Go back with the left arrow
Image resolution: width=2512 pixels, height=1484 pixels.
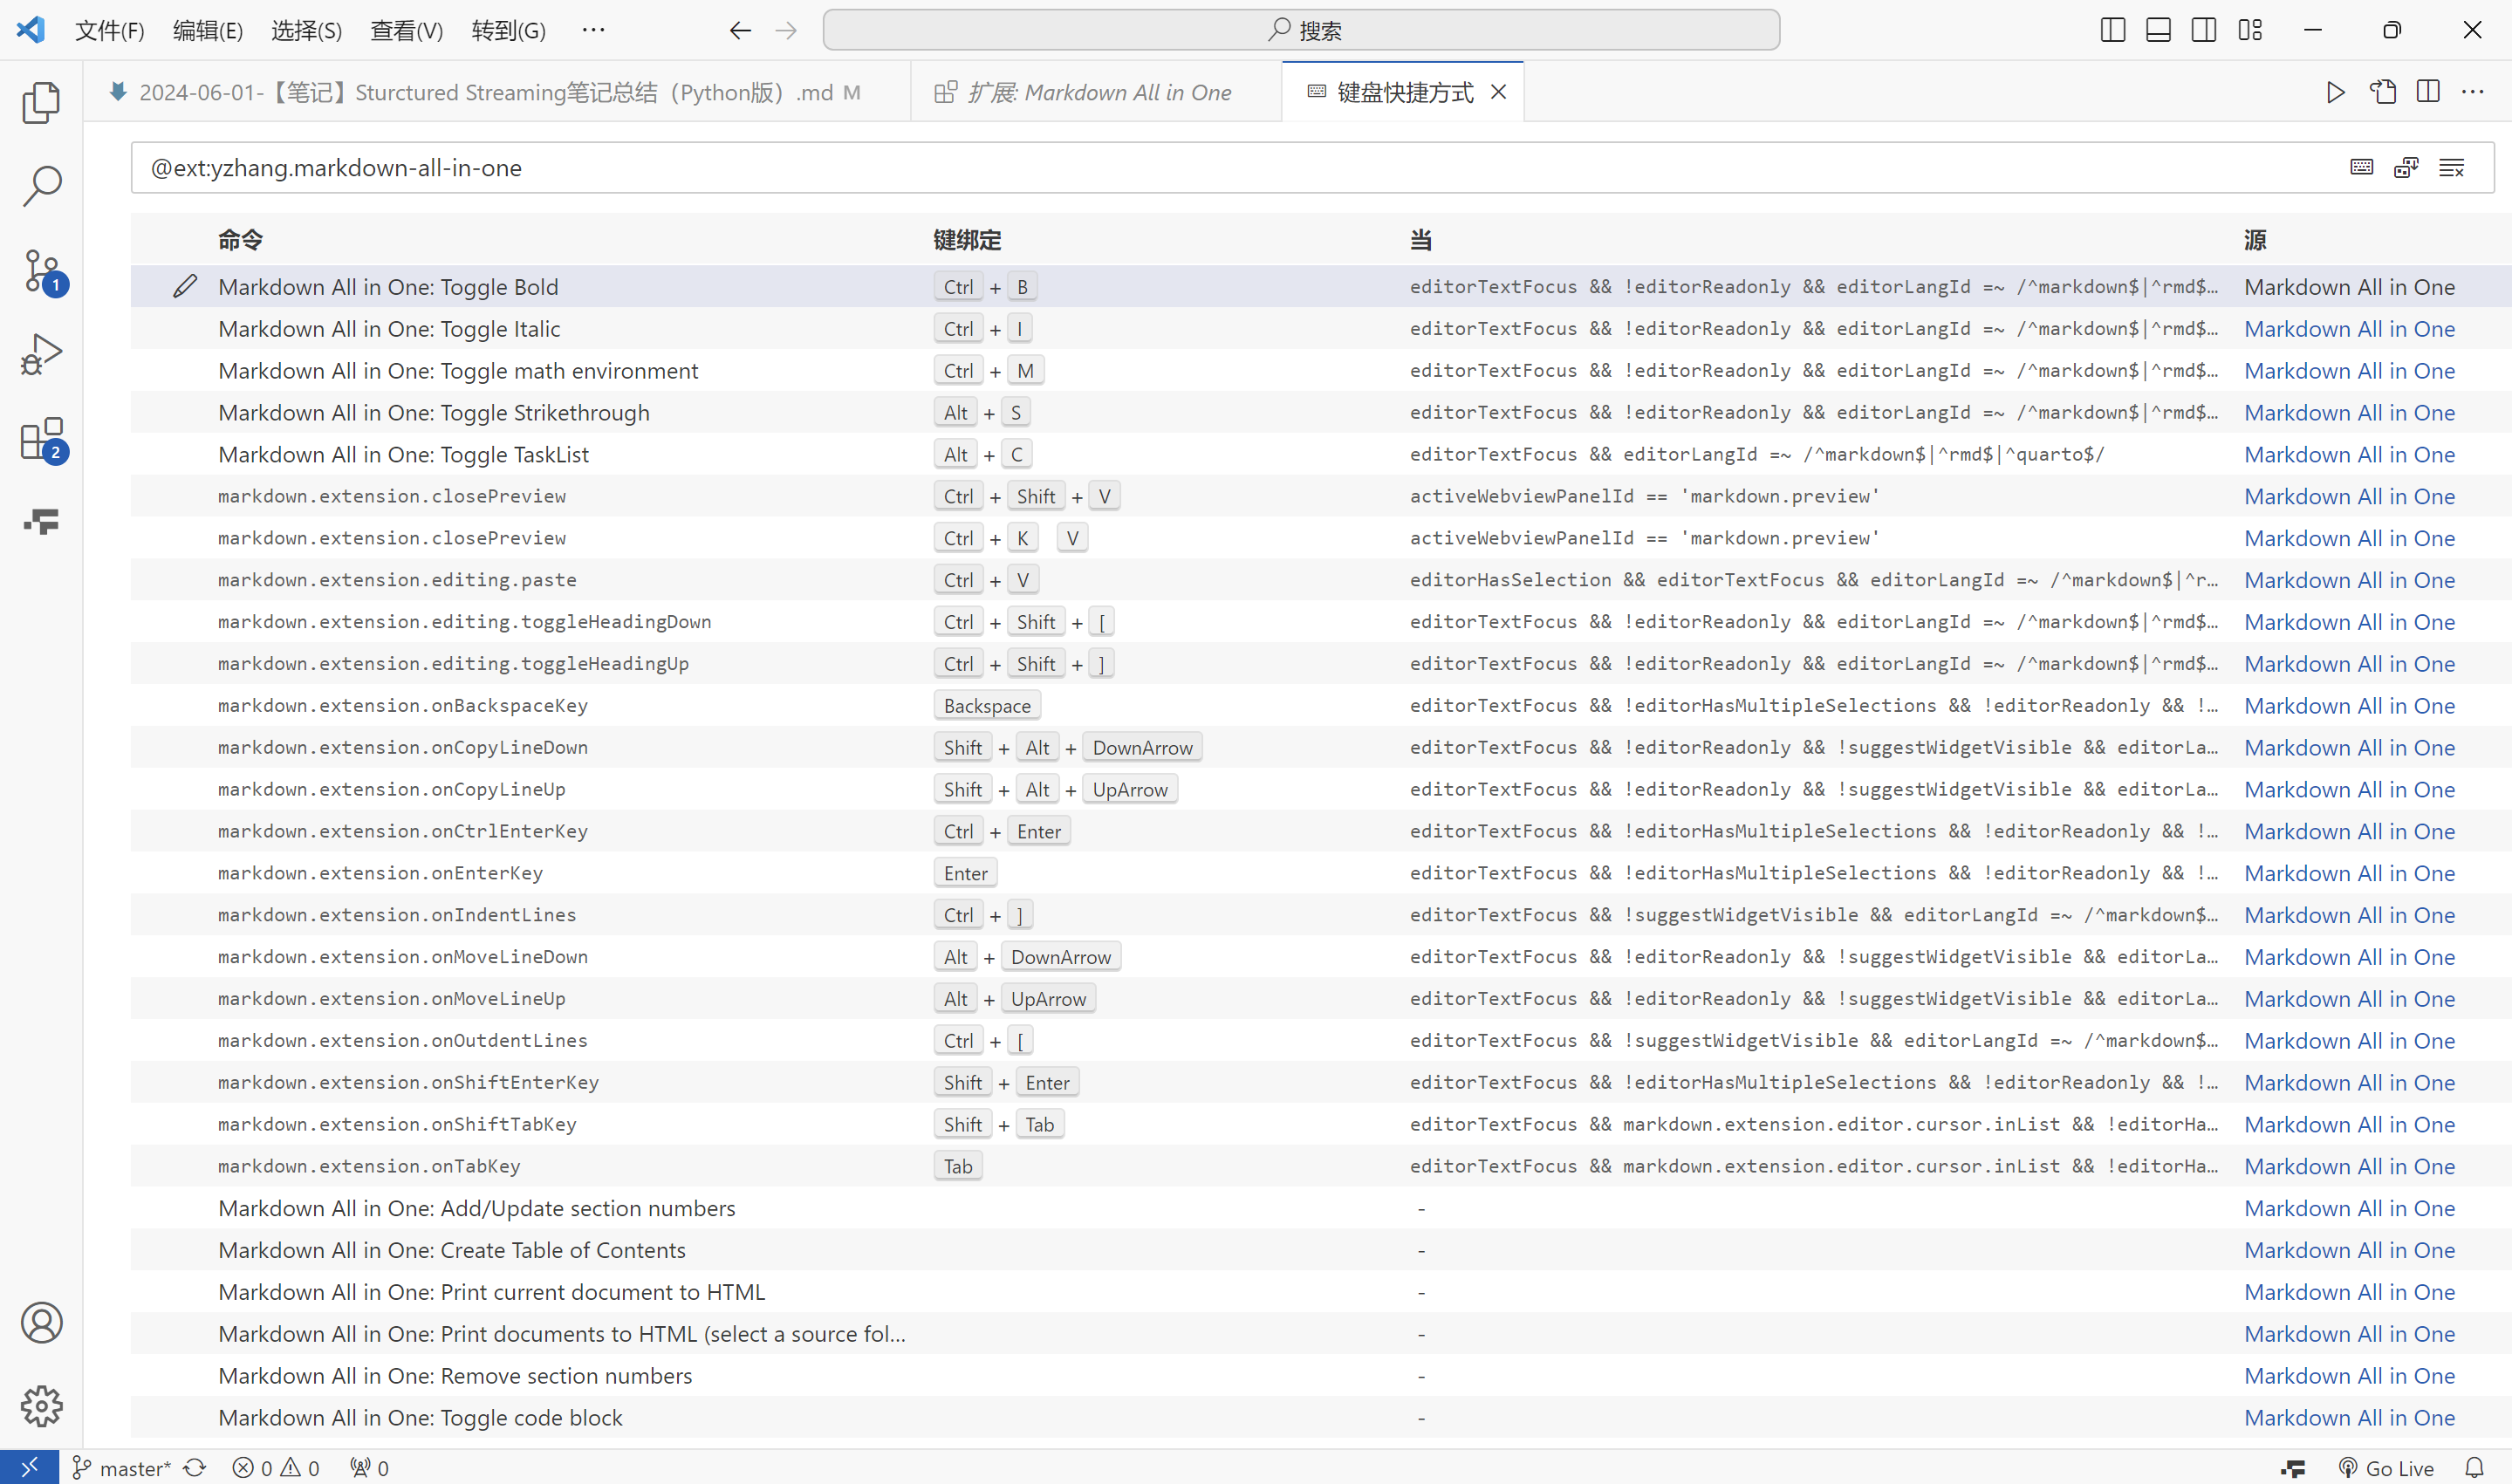pos(739,30)
